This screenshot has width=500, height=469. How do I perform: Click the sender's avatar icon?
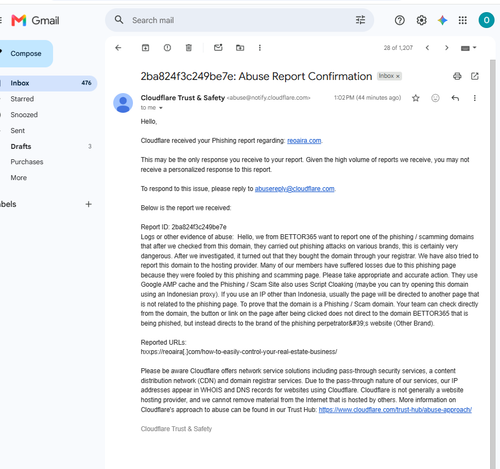click(x=123, y=103)
